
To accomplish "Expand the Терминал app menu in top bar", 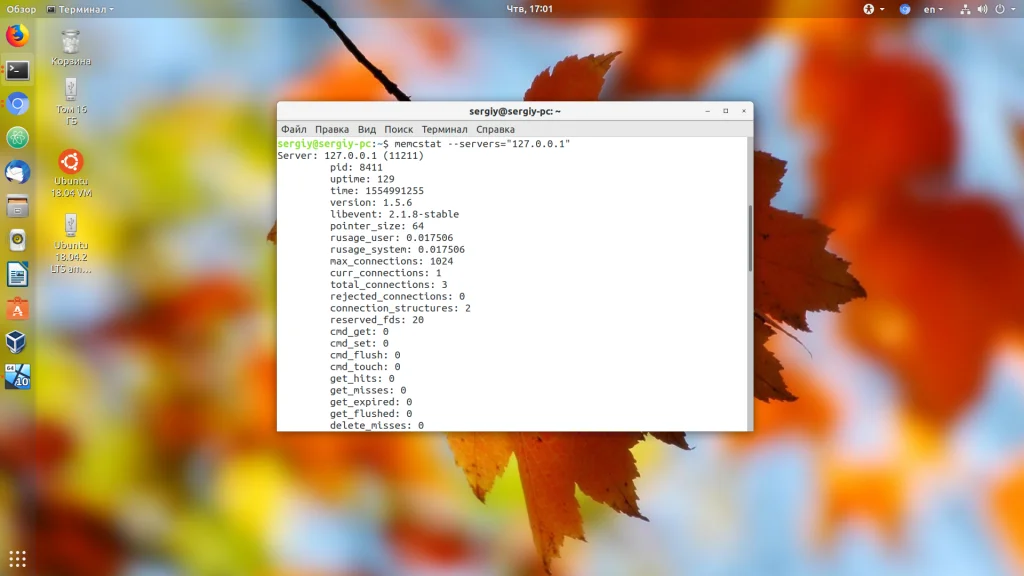I will pyautogui.click(x=80, y=9).
